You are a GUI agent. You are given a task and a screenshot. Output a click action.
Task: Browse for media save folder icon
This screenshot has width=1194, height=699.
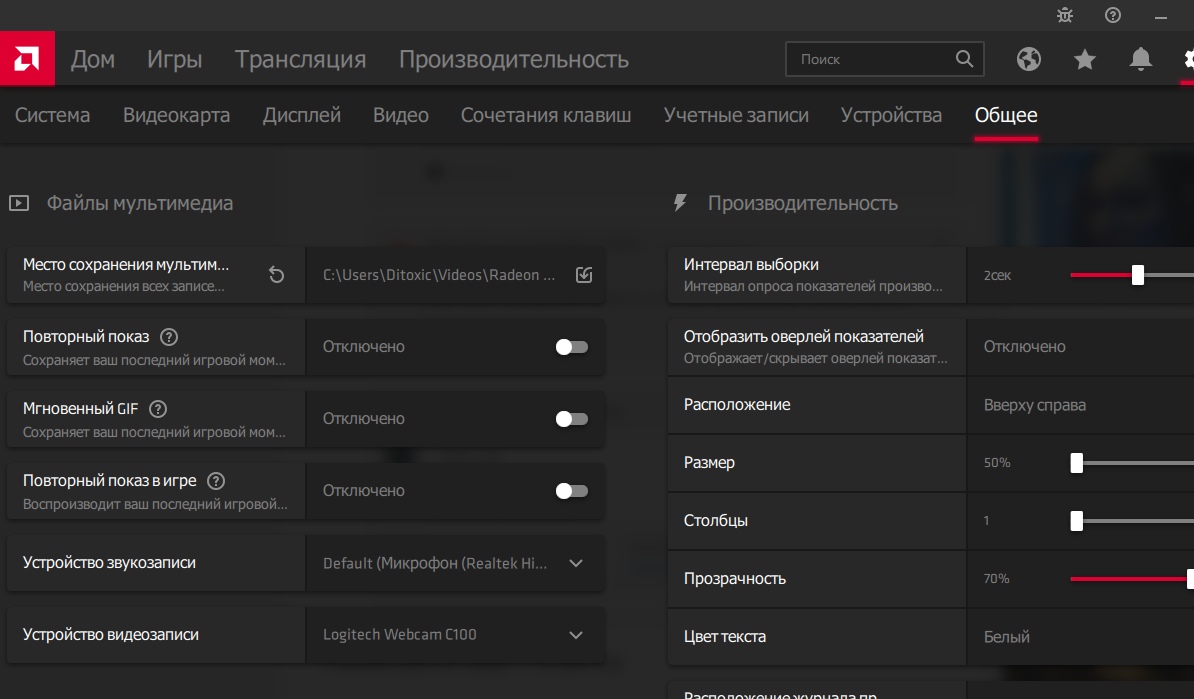[x=584, y=275]
